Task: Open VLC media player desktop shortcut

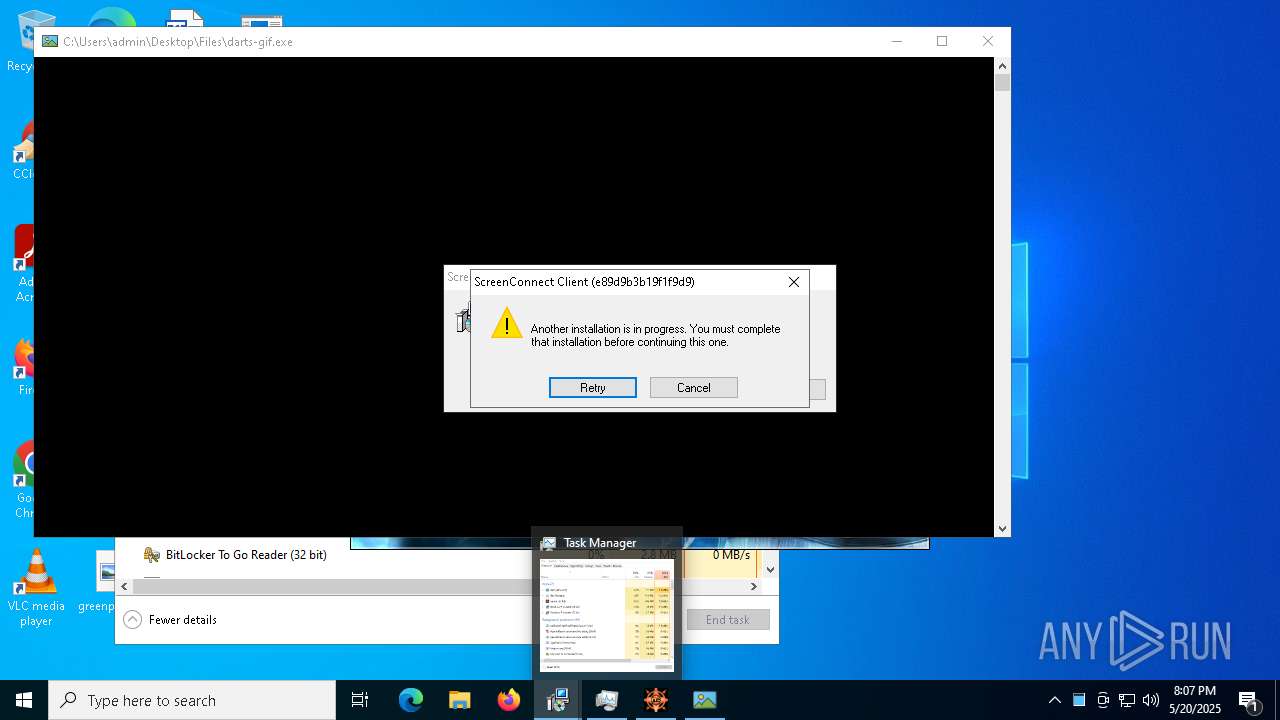Action: coord(36,588)
